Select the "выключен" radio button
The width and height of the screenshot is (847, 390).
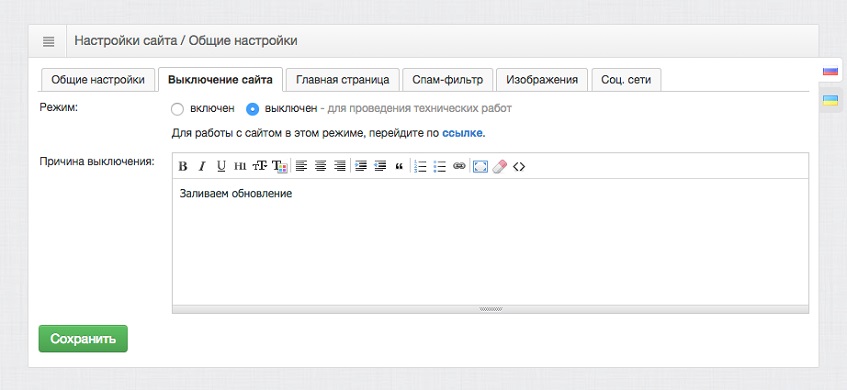252,110
